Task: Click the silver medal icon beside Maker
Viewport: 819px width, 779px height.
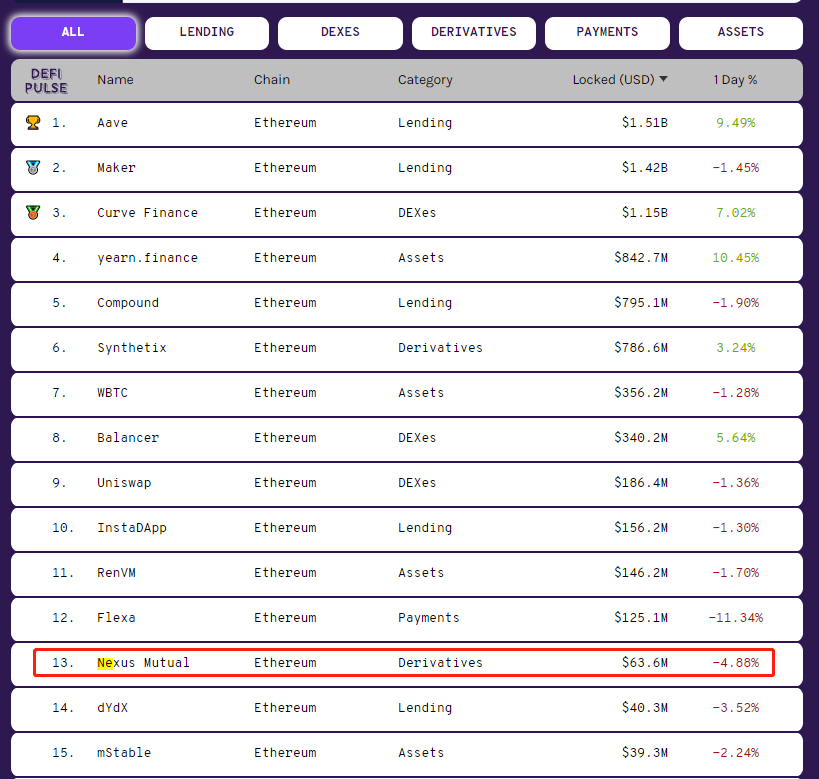Action: (x=33, y=168)
